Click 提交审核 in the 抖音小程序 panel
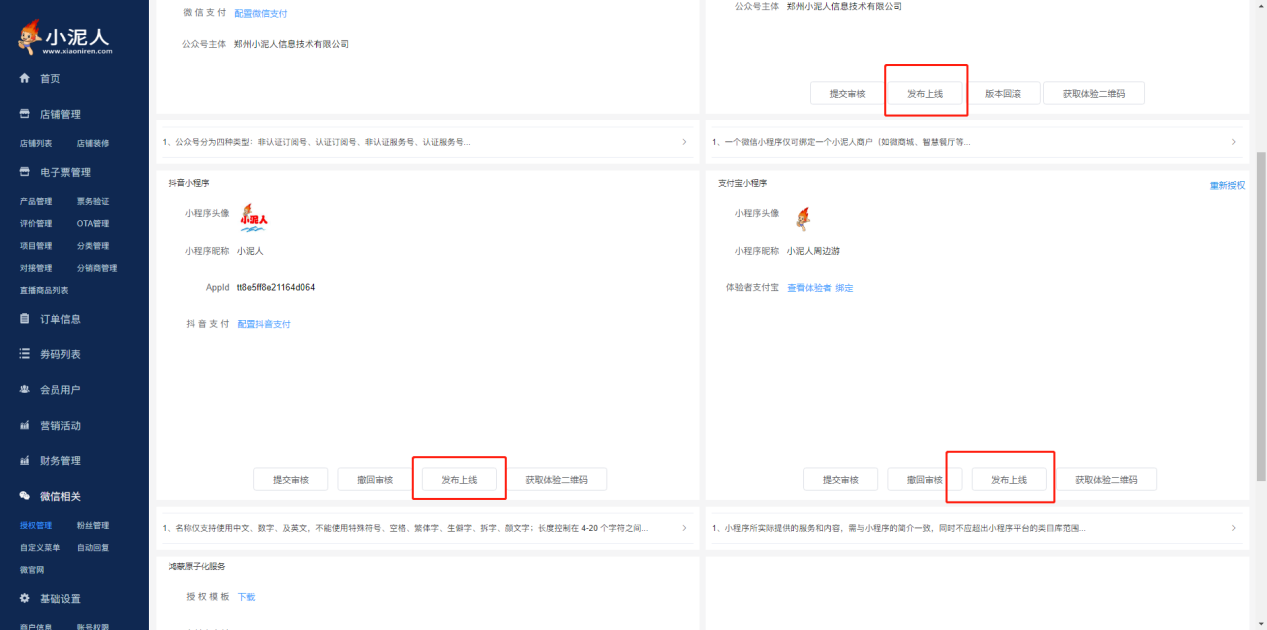Screen dimensions: 1267x630 (291, 480)
